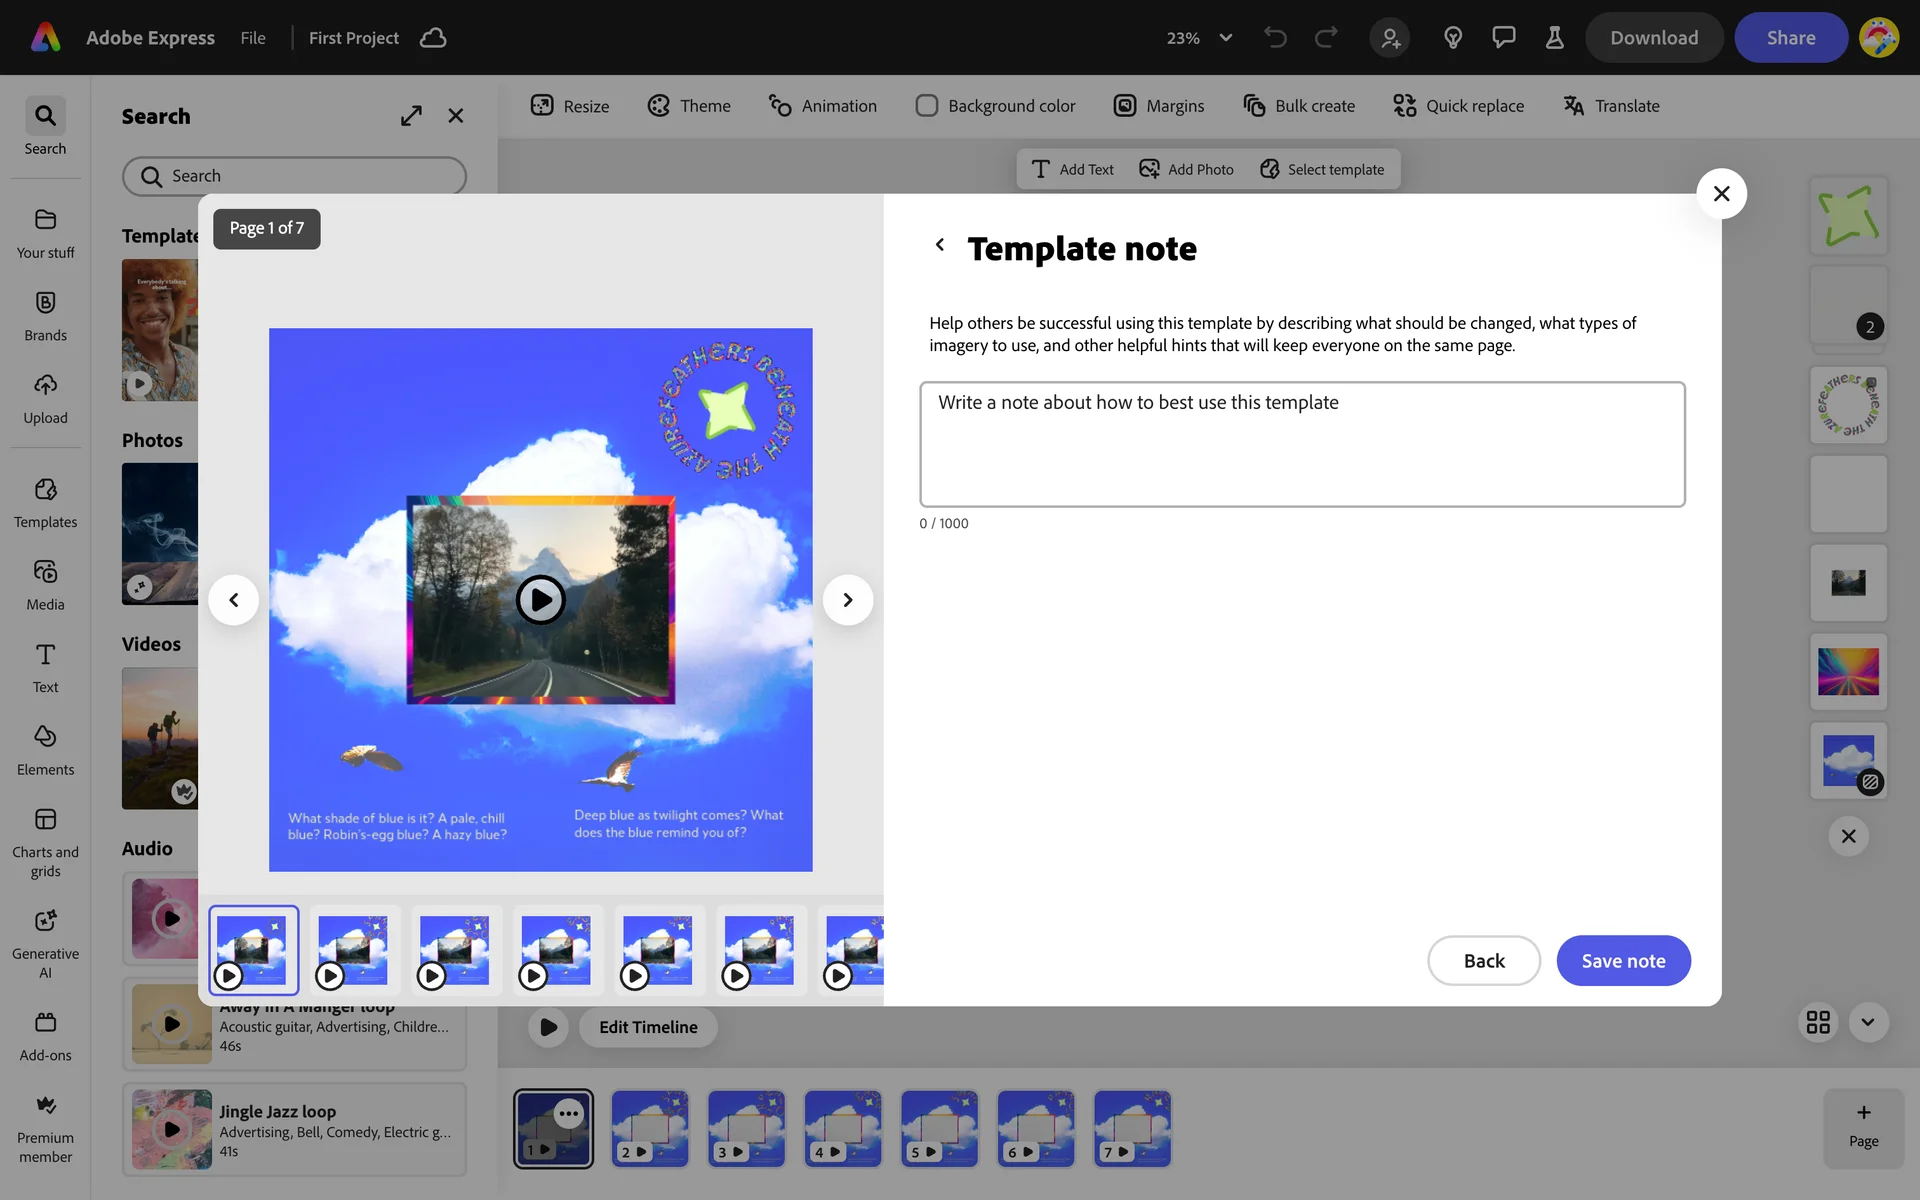Click the Save note button
The image size is (1920, 1200).
[1623, 961]
